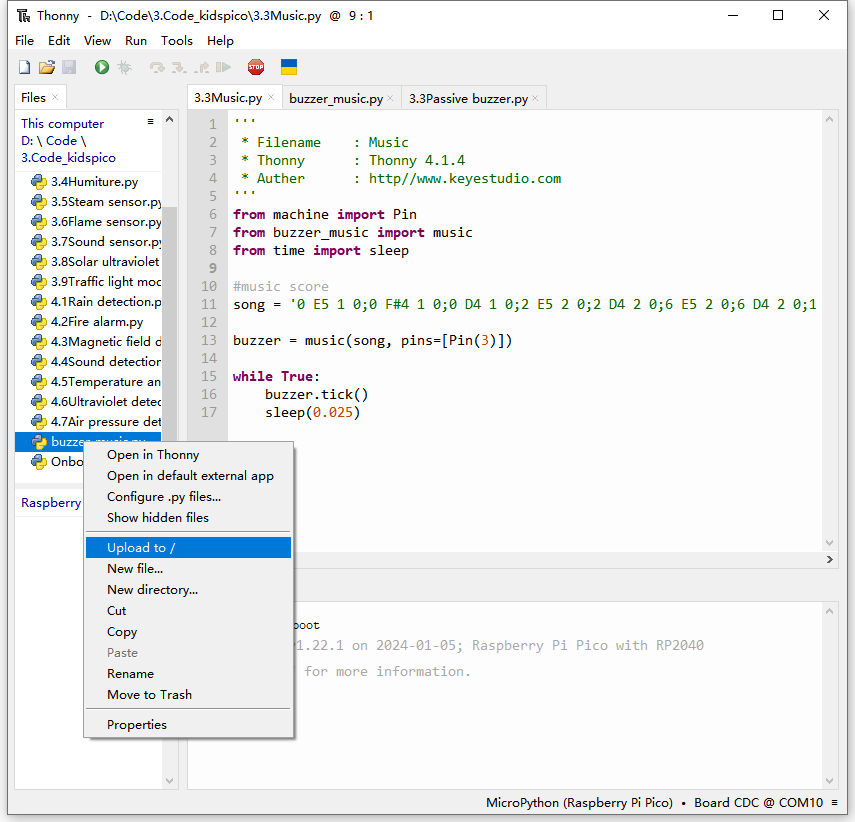Click the This computer link

pyautogui.click(x=62, y=124)
